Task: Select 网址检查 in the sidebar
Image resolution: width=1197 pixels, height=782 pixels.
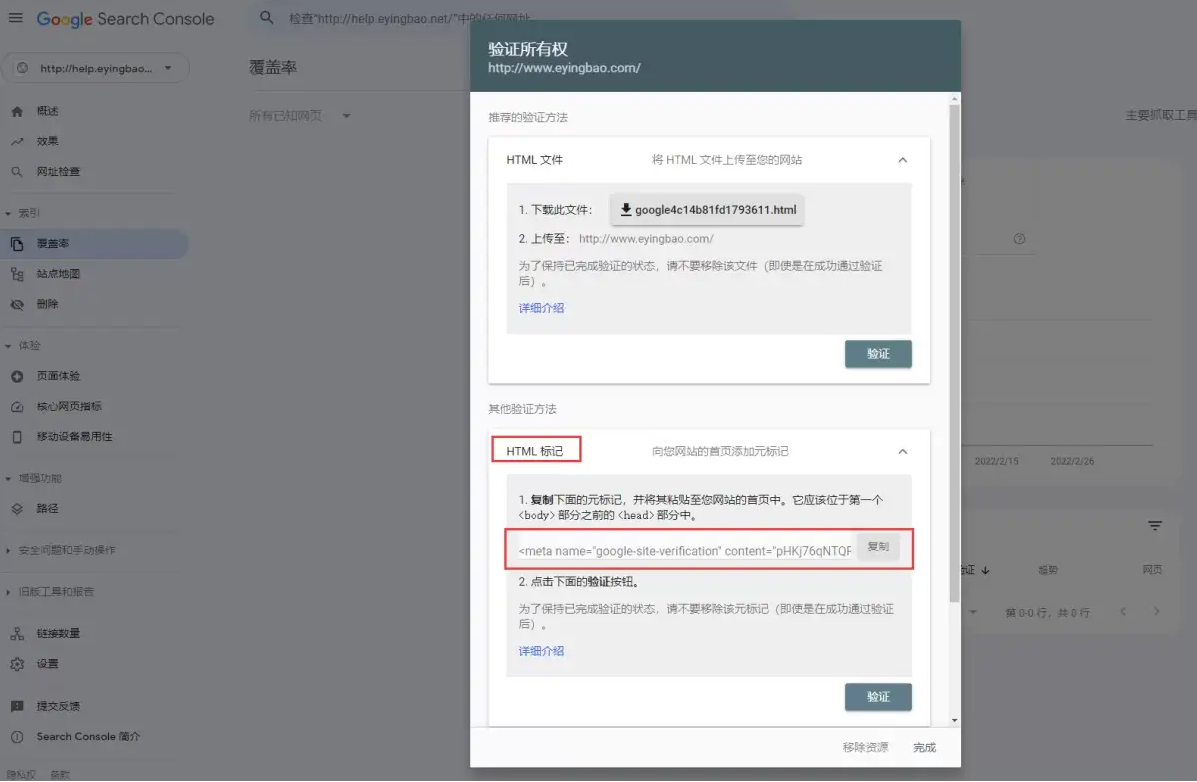Action: click(58, 172)
